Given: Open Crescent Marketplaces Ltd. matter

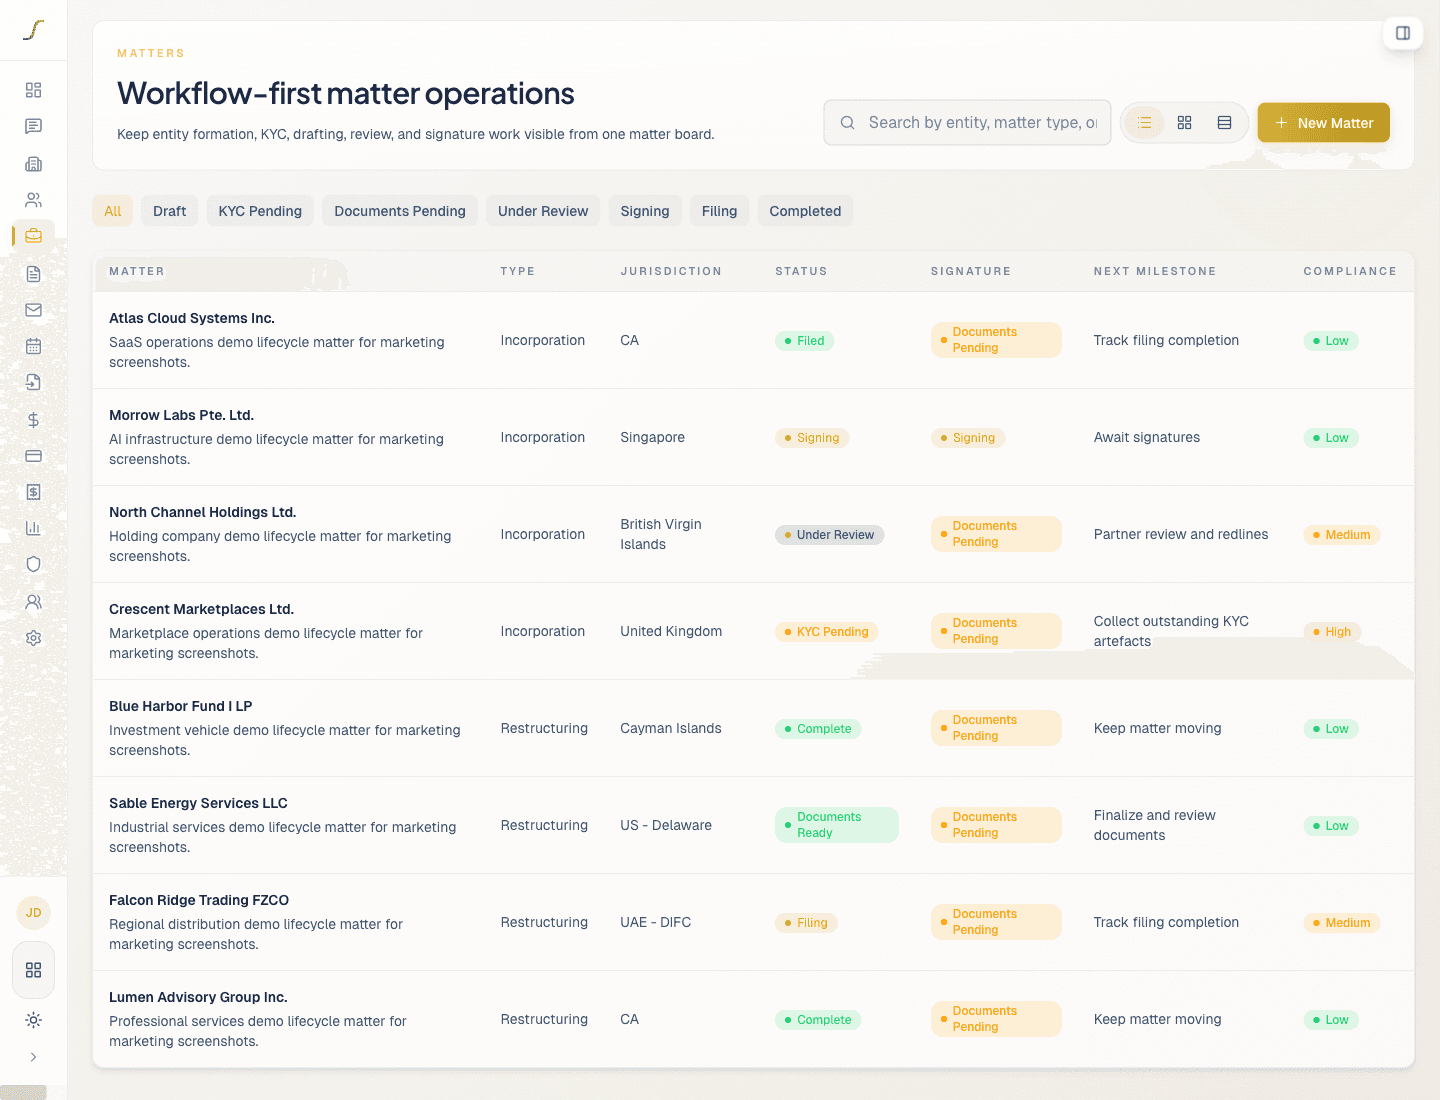Looking at the screenshot, I should (201, 609).
